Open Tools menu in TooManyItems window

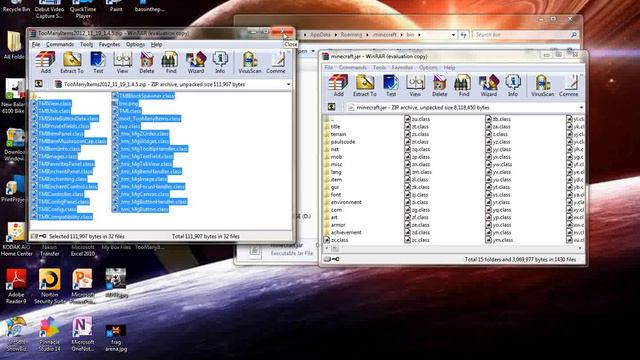(86, 44)
